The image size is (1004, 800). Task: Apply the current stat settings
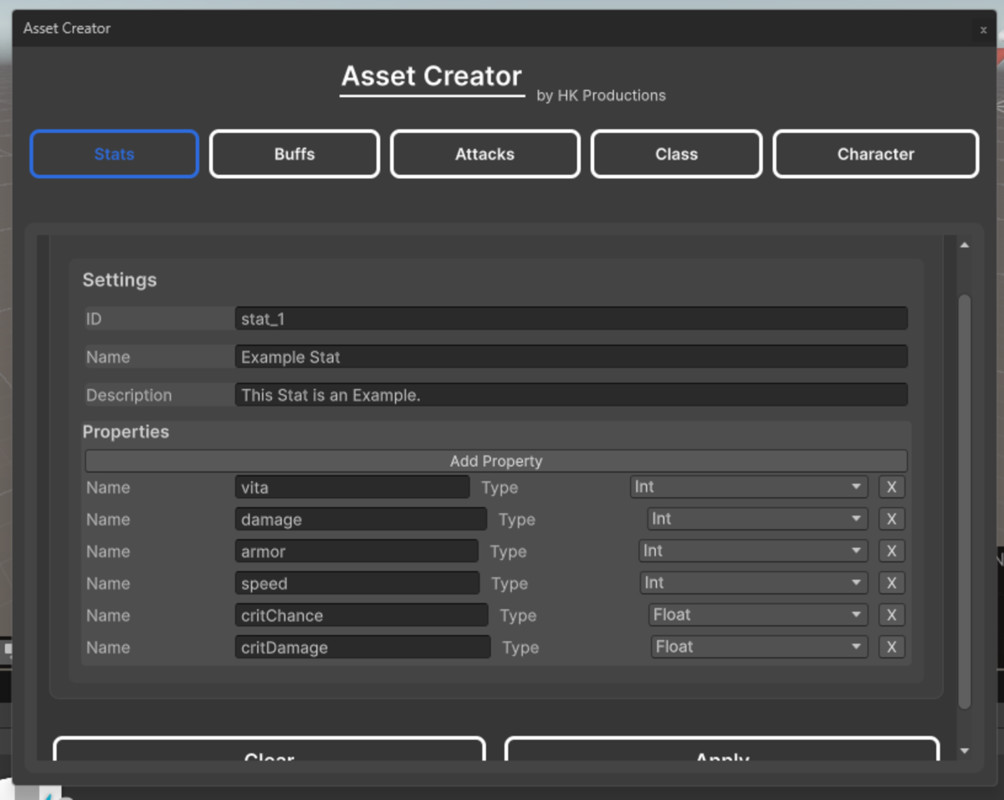[721, 755]
